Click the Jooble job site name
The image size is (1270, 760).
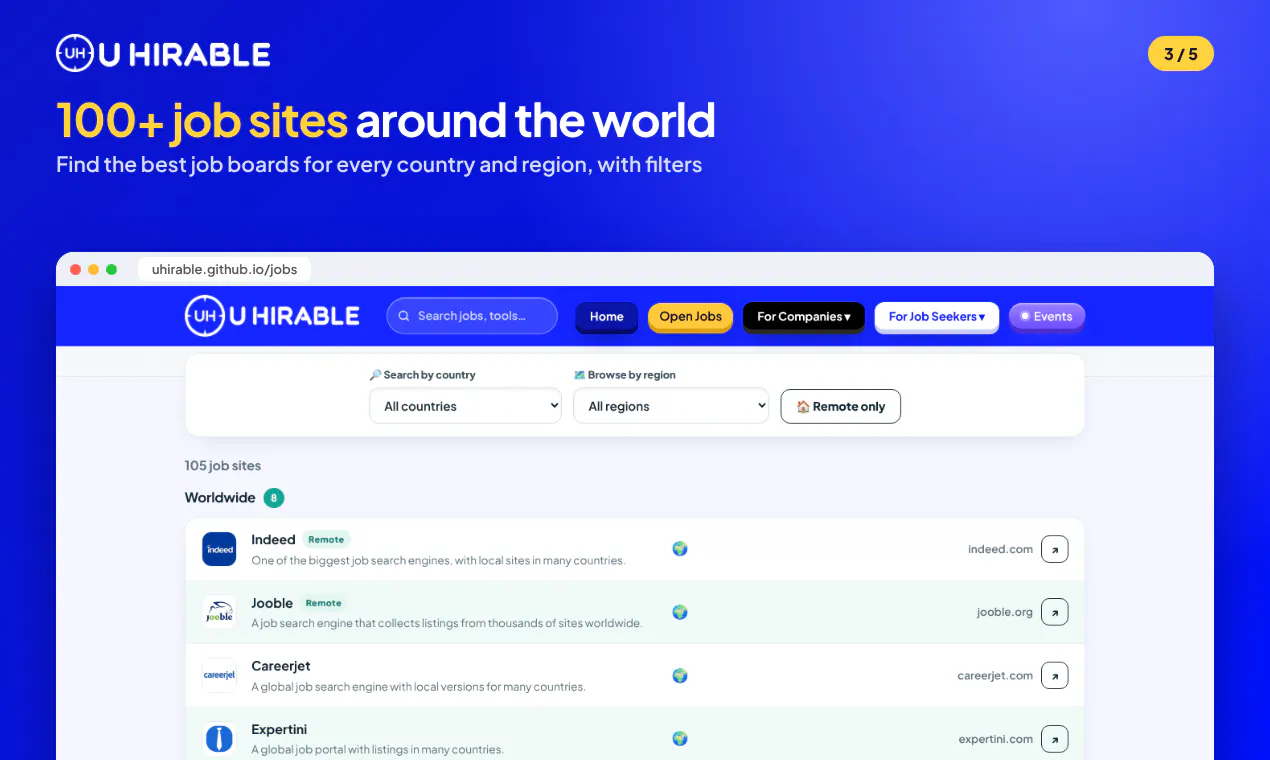pos(272,603)
